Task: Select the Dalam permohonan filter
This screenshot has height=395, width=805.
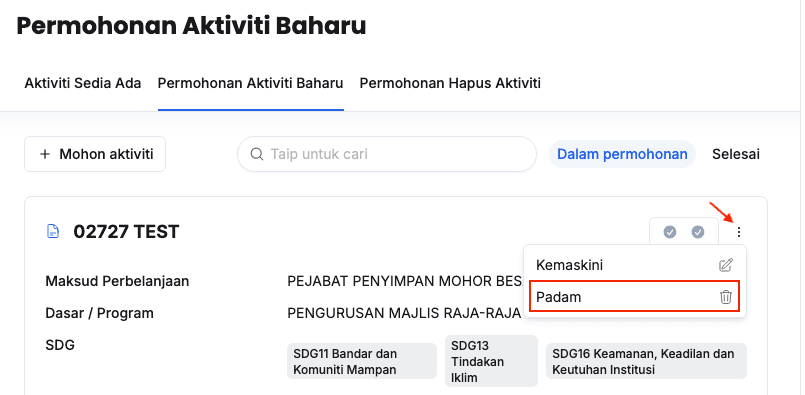Action: point(622,154)
